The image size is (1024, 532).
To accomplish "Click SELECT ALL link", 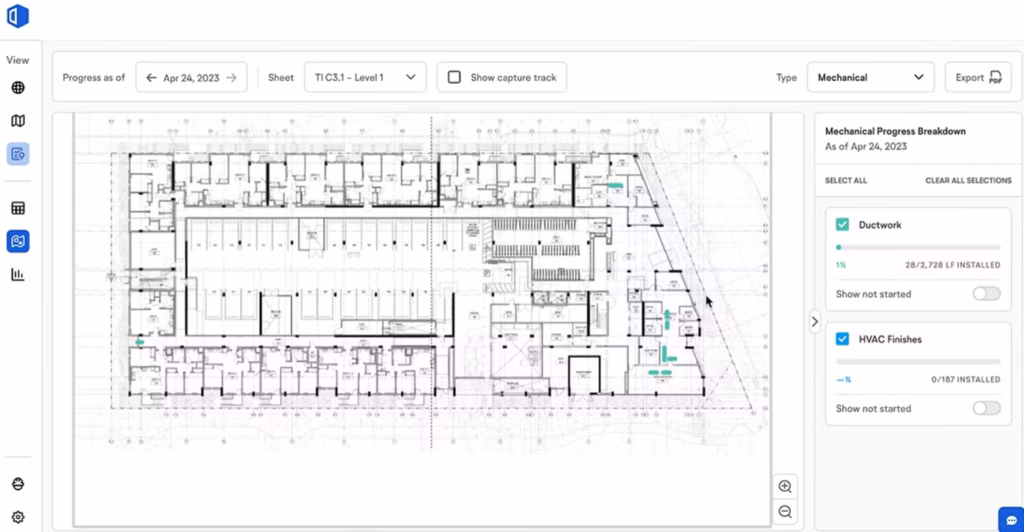I will click(846, 181).
